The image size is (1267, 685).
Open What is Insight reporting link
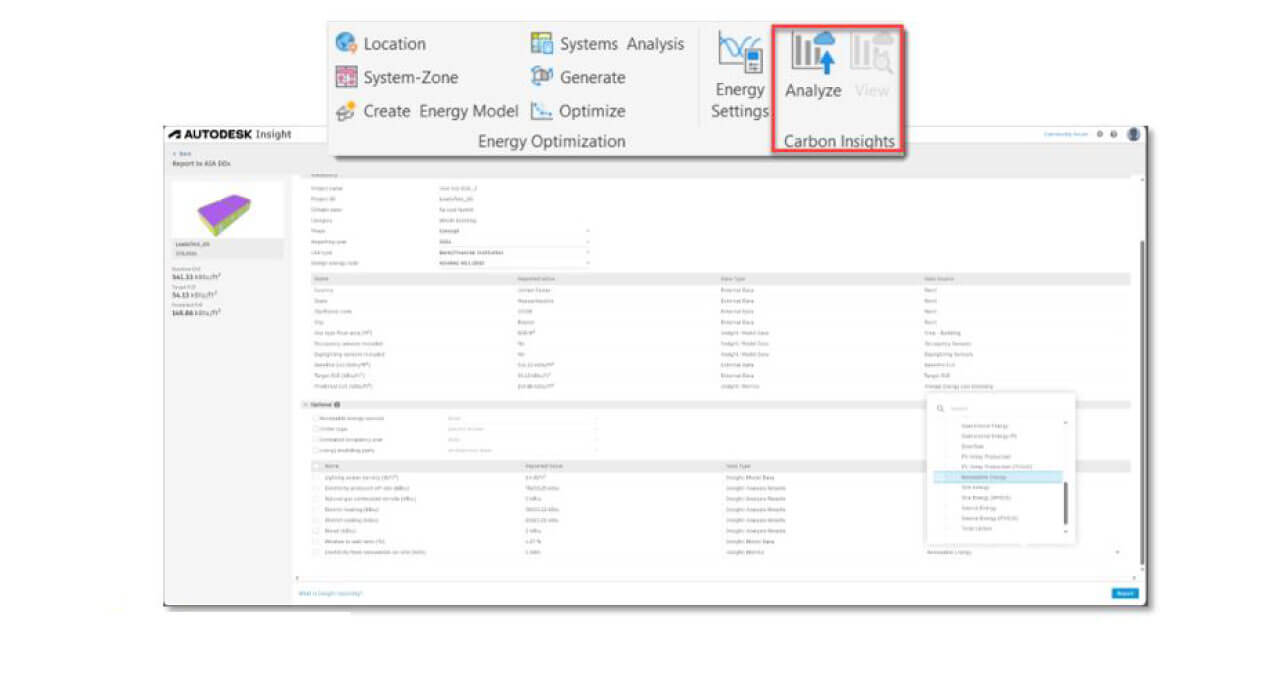[x=331, y=593]
